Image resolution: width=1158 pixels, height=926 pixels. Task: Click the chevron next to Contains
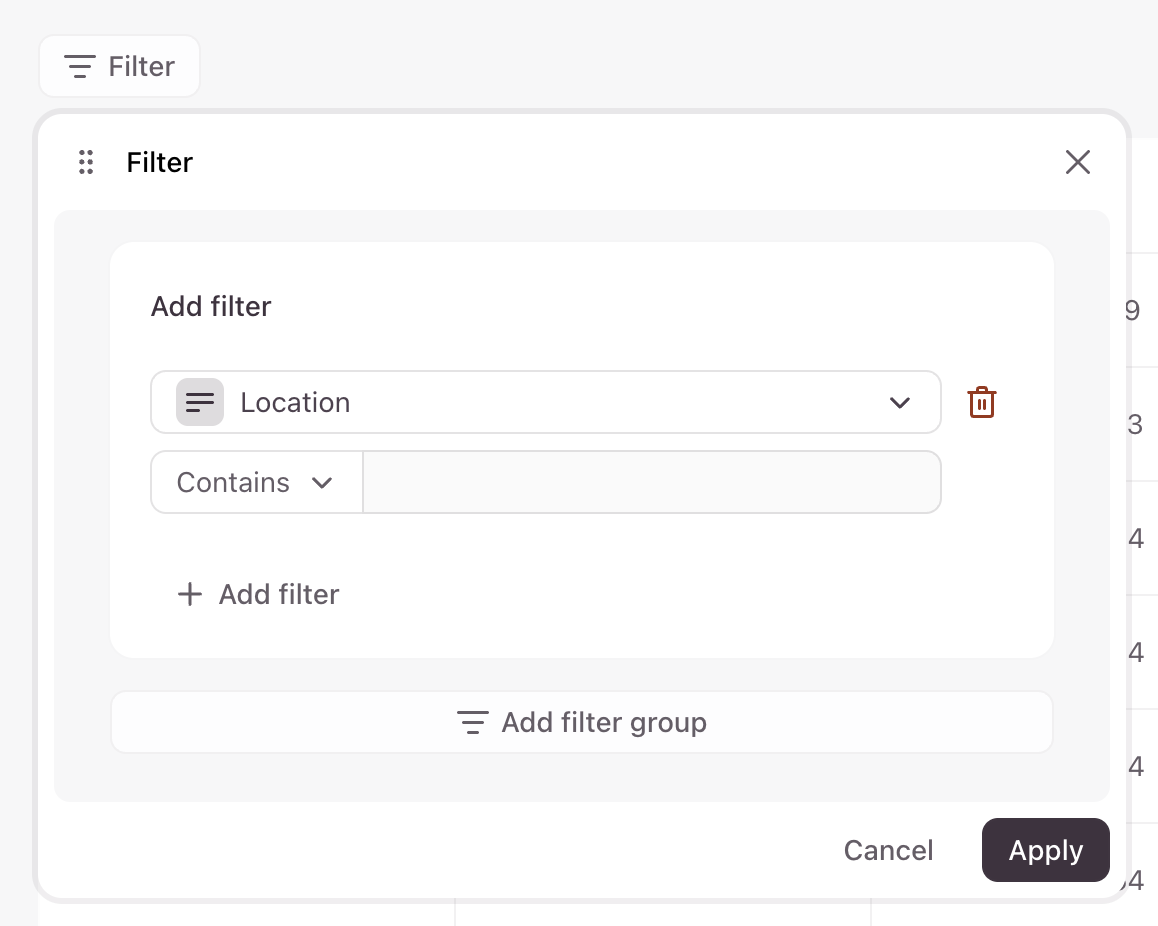pyautogui.click(x=322, y=482)
